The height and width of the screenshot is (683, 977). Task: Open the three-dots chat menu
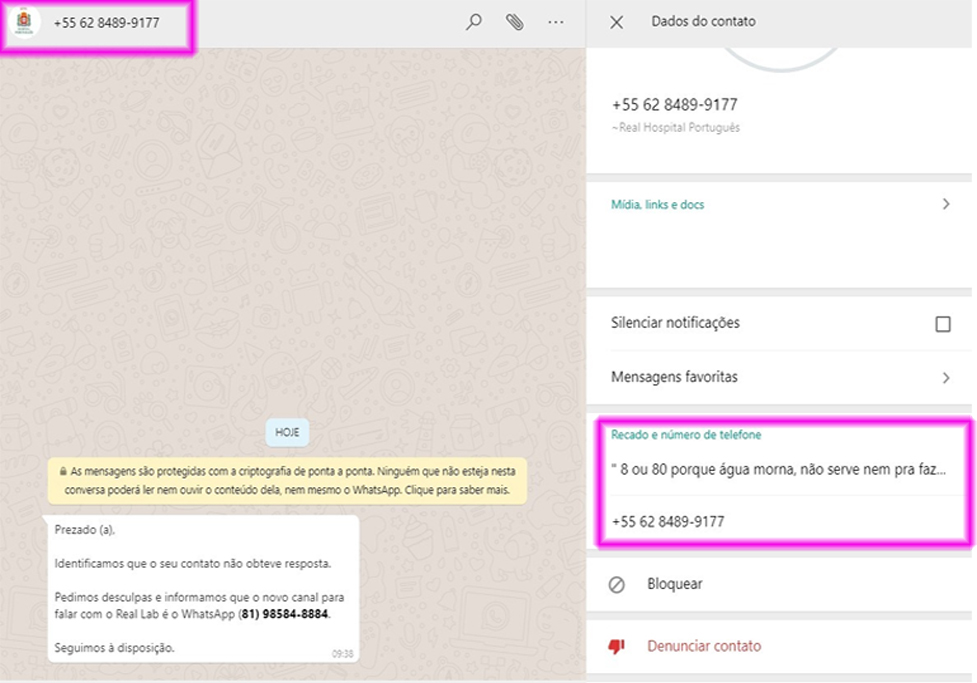[x=556, y=22]
